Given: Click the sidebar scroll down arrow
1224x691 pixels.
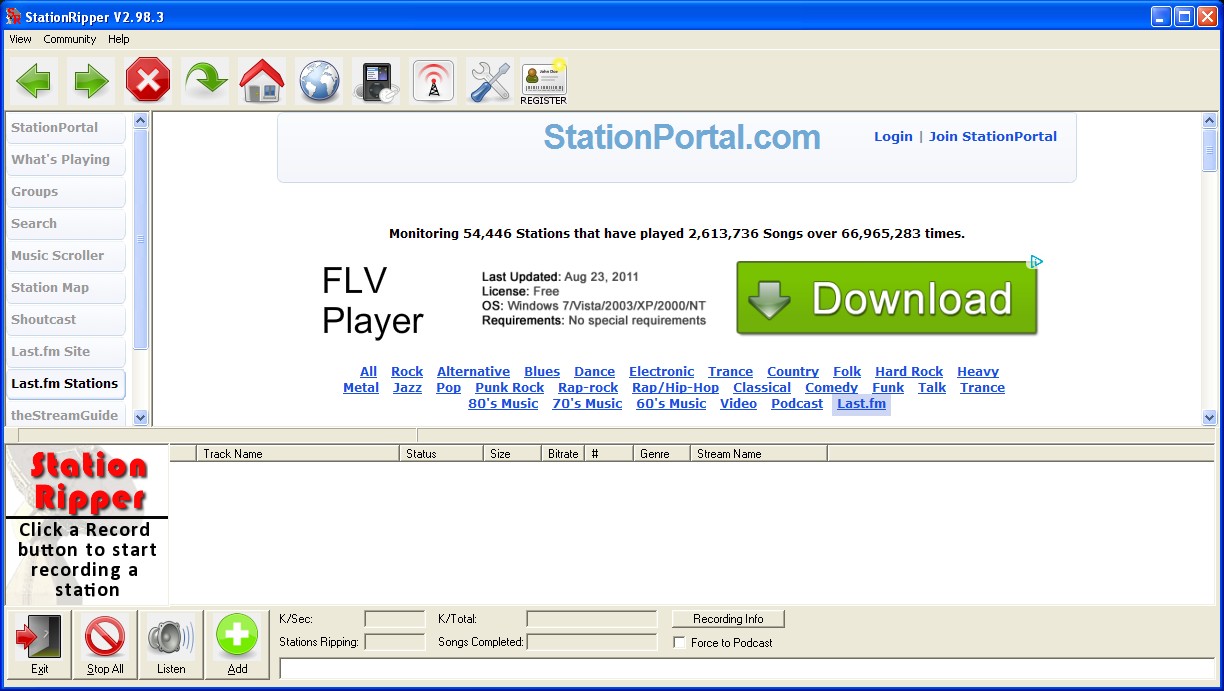Looking at the screenshot, I should (x=141, y=417).
